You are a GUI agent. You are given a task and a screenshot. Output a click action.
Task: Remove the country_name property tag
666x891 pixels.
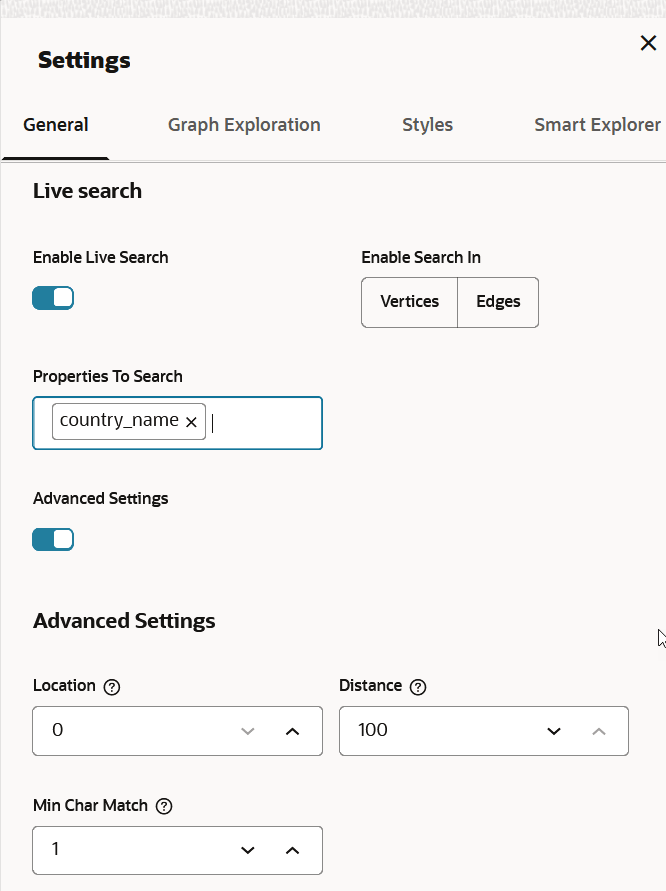point(191,422)
